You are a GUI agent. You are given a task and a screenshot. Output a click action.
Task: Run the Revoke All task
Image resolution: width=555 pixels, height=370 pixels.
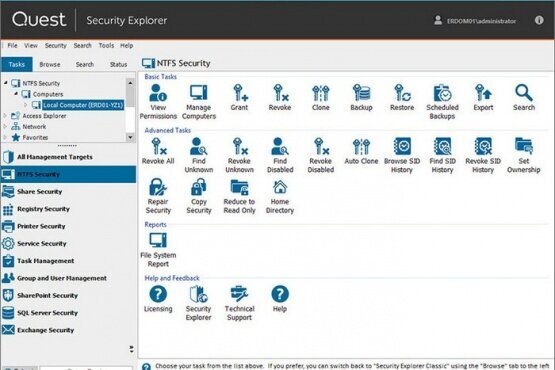pyautogui.click(x=158, y=151)
